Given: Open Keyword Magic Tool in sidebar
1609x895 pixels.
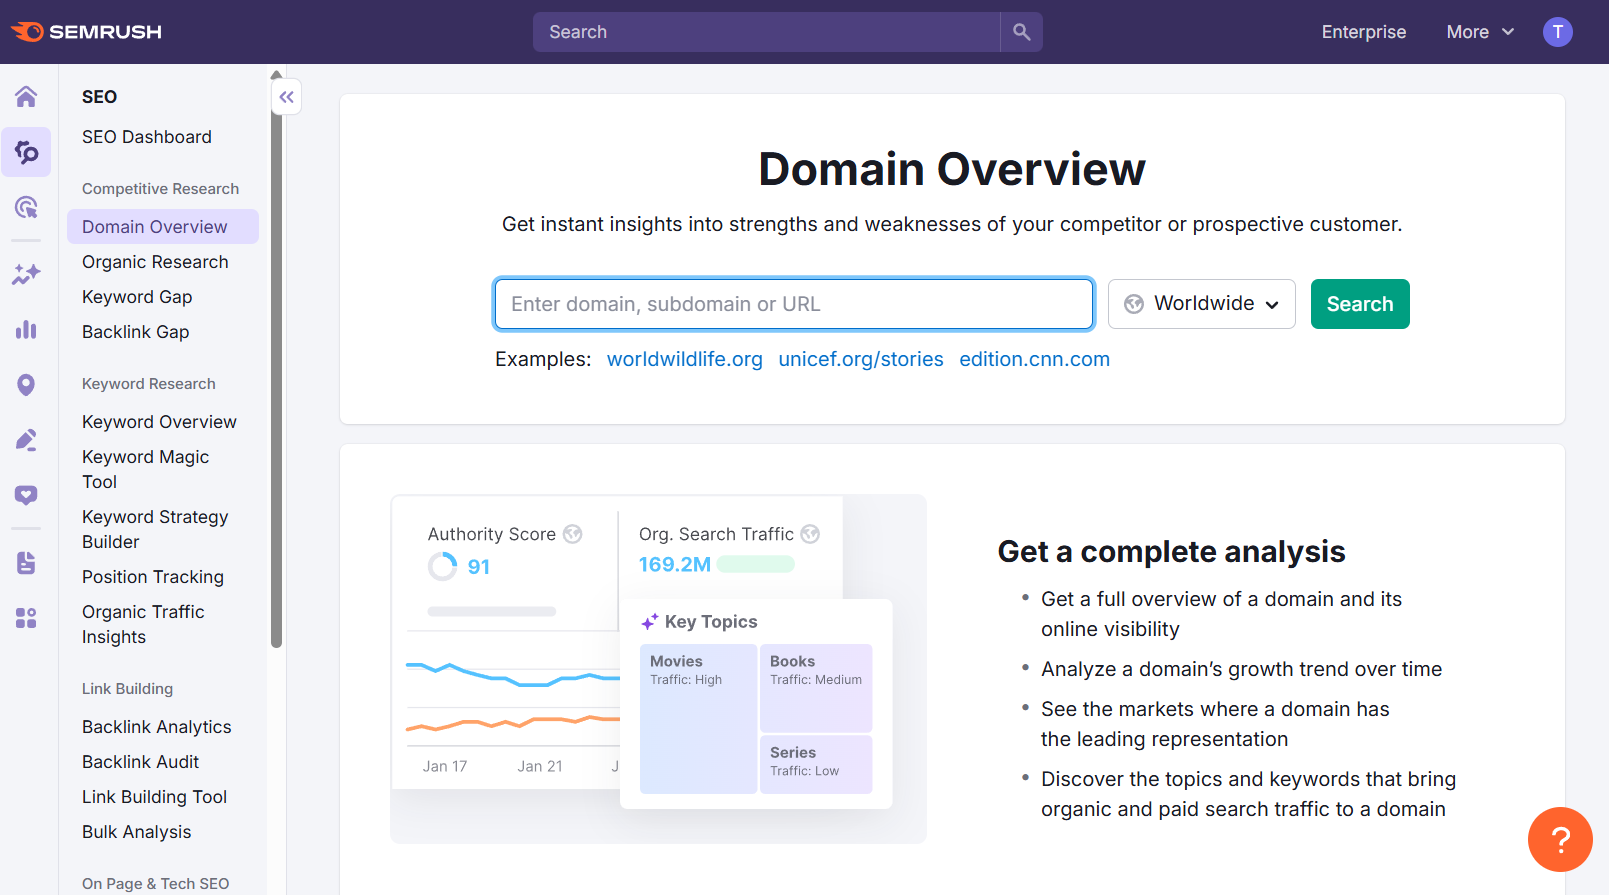Looking at the screenshot, I should point(146,469).
